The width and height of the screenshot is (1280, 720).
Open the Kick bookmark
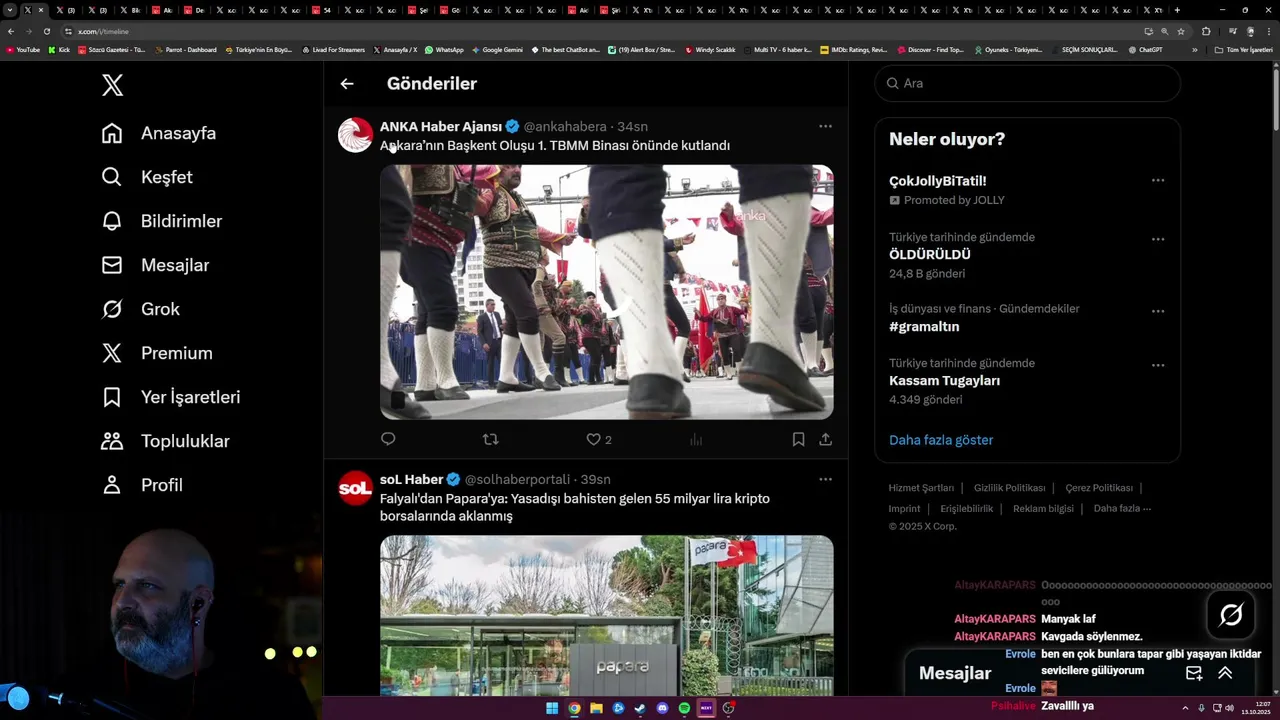(59, 49)
